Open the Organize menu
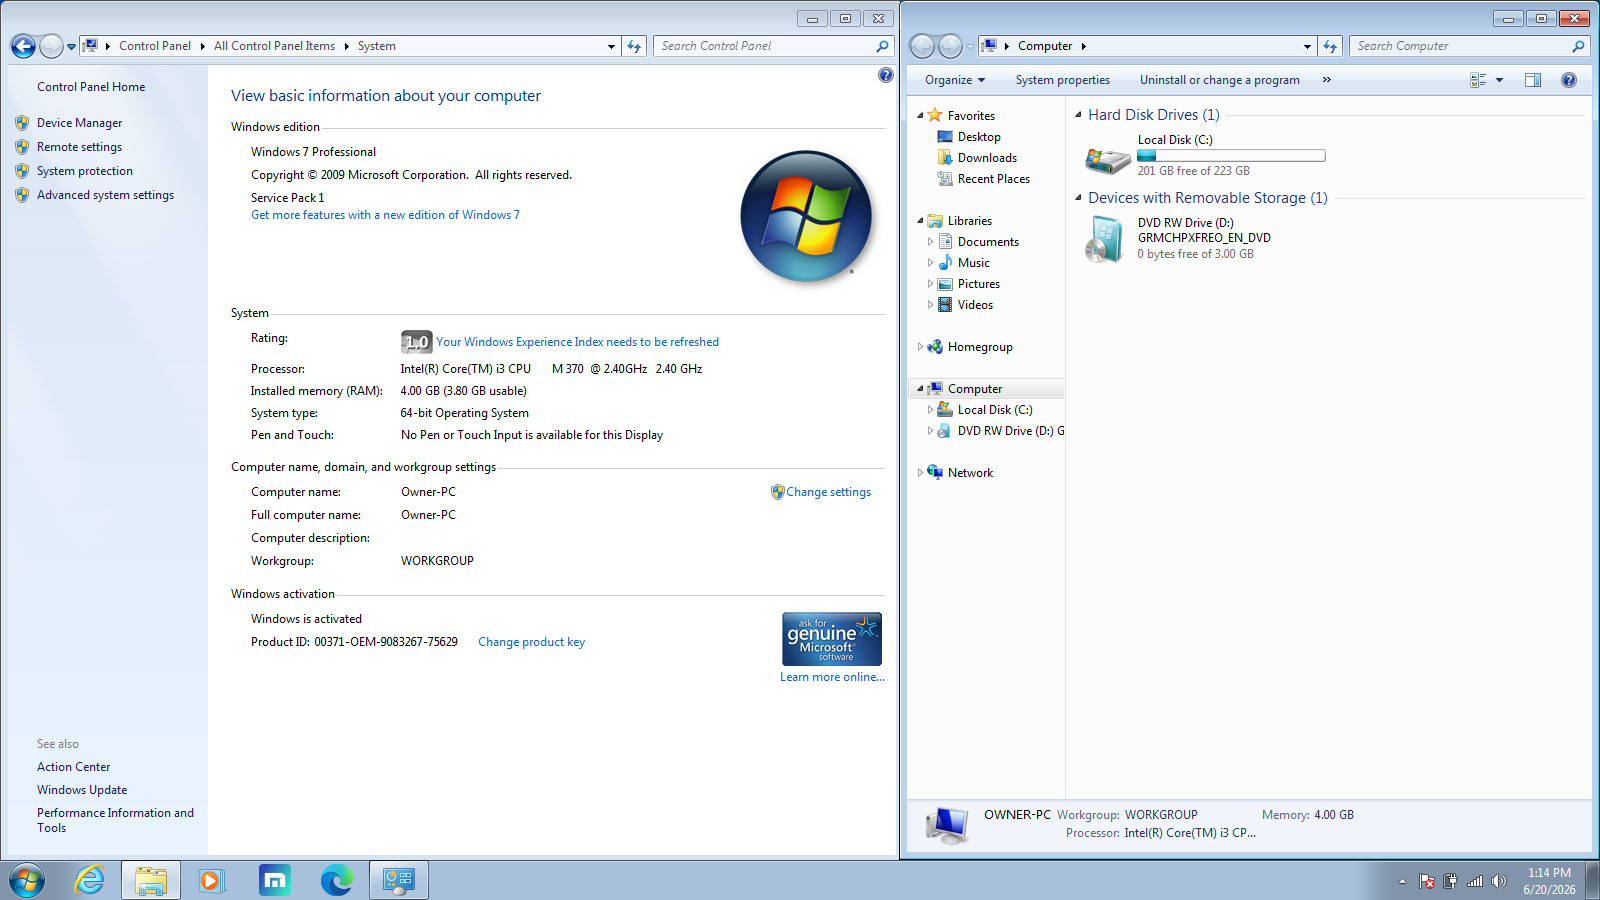This screenshot has height=900, width=1600. pos(955,80)
